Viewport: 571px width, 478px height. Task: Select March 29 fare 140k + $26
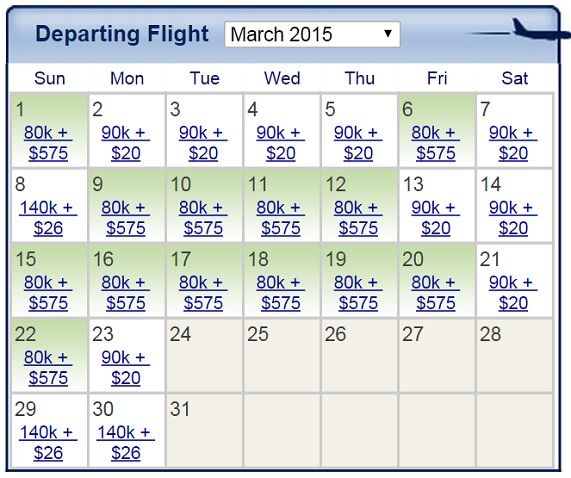48,443
